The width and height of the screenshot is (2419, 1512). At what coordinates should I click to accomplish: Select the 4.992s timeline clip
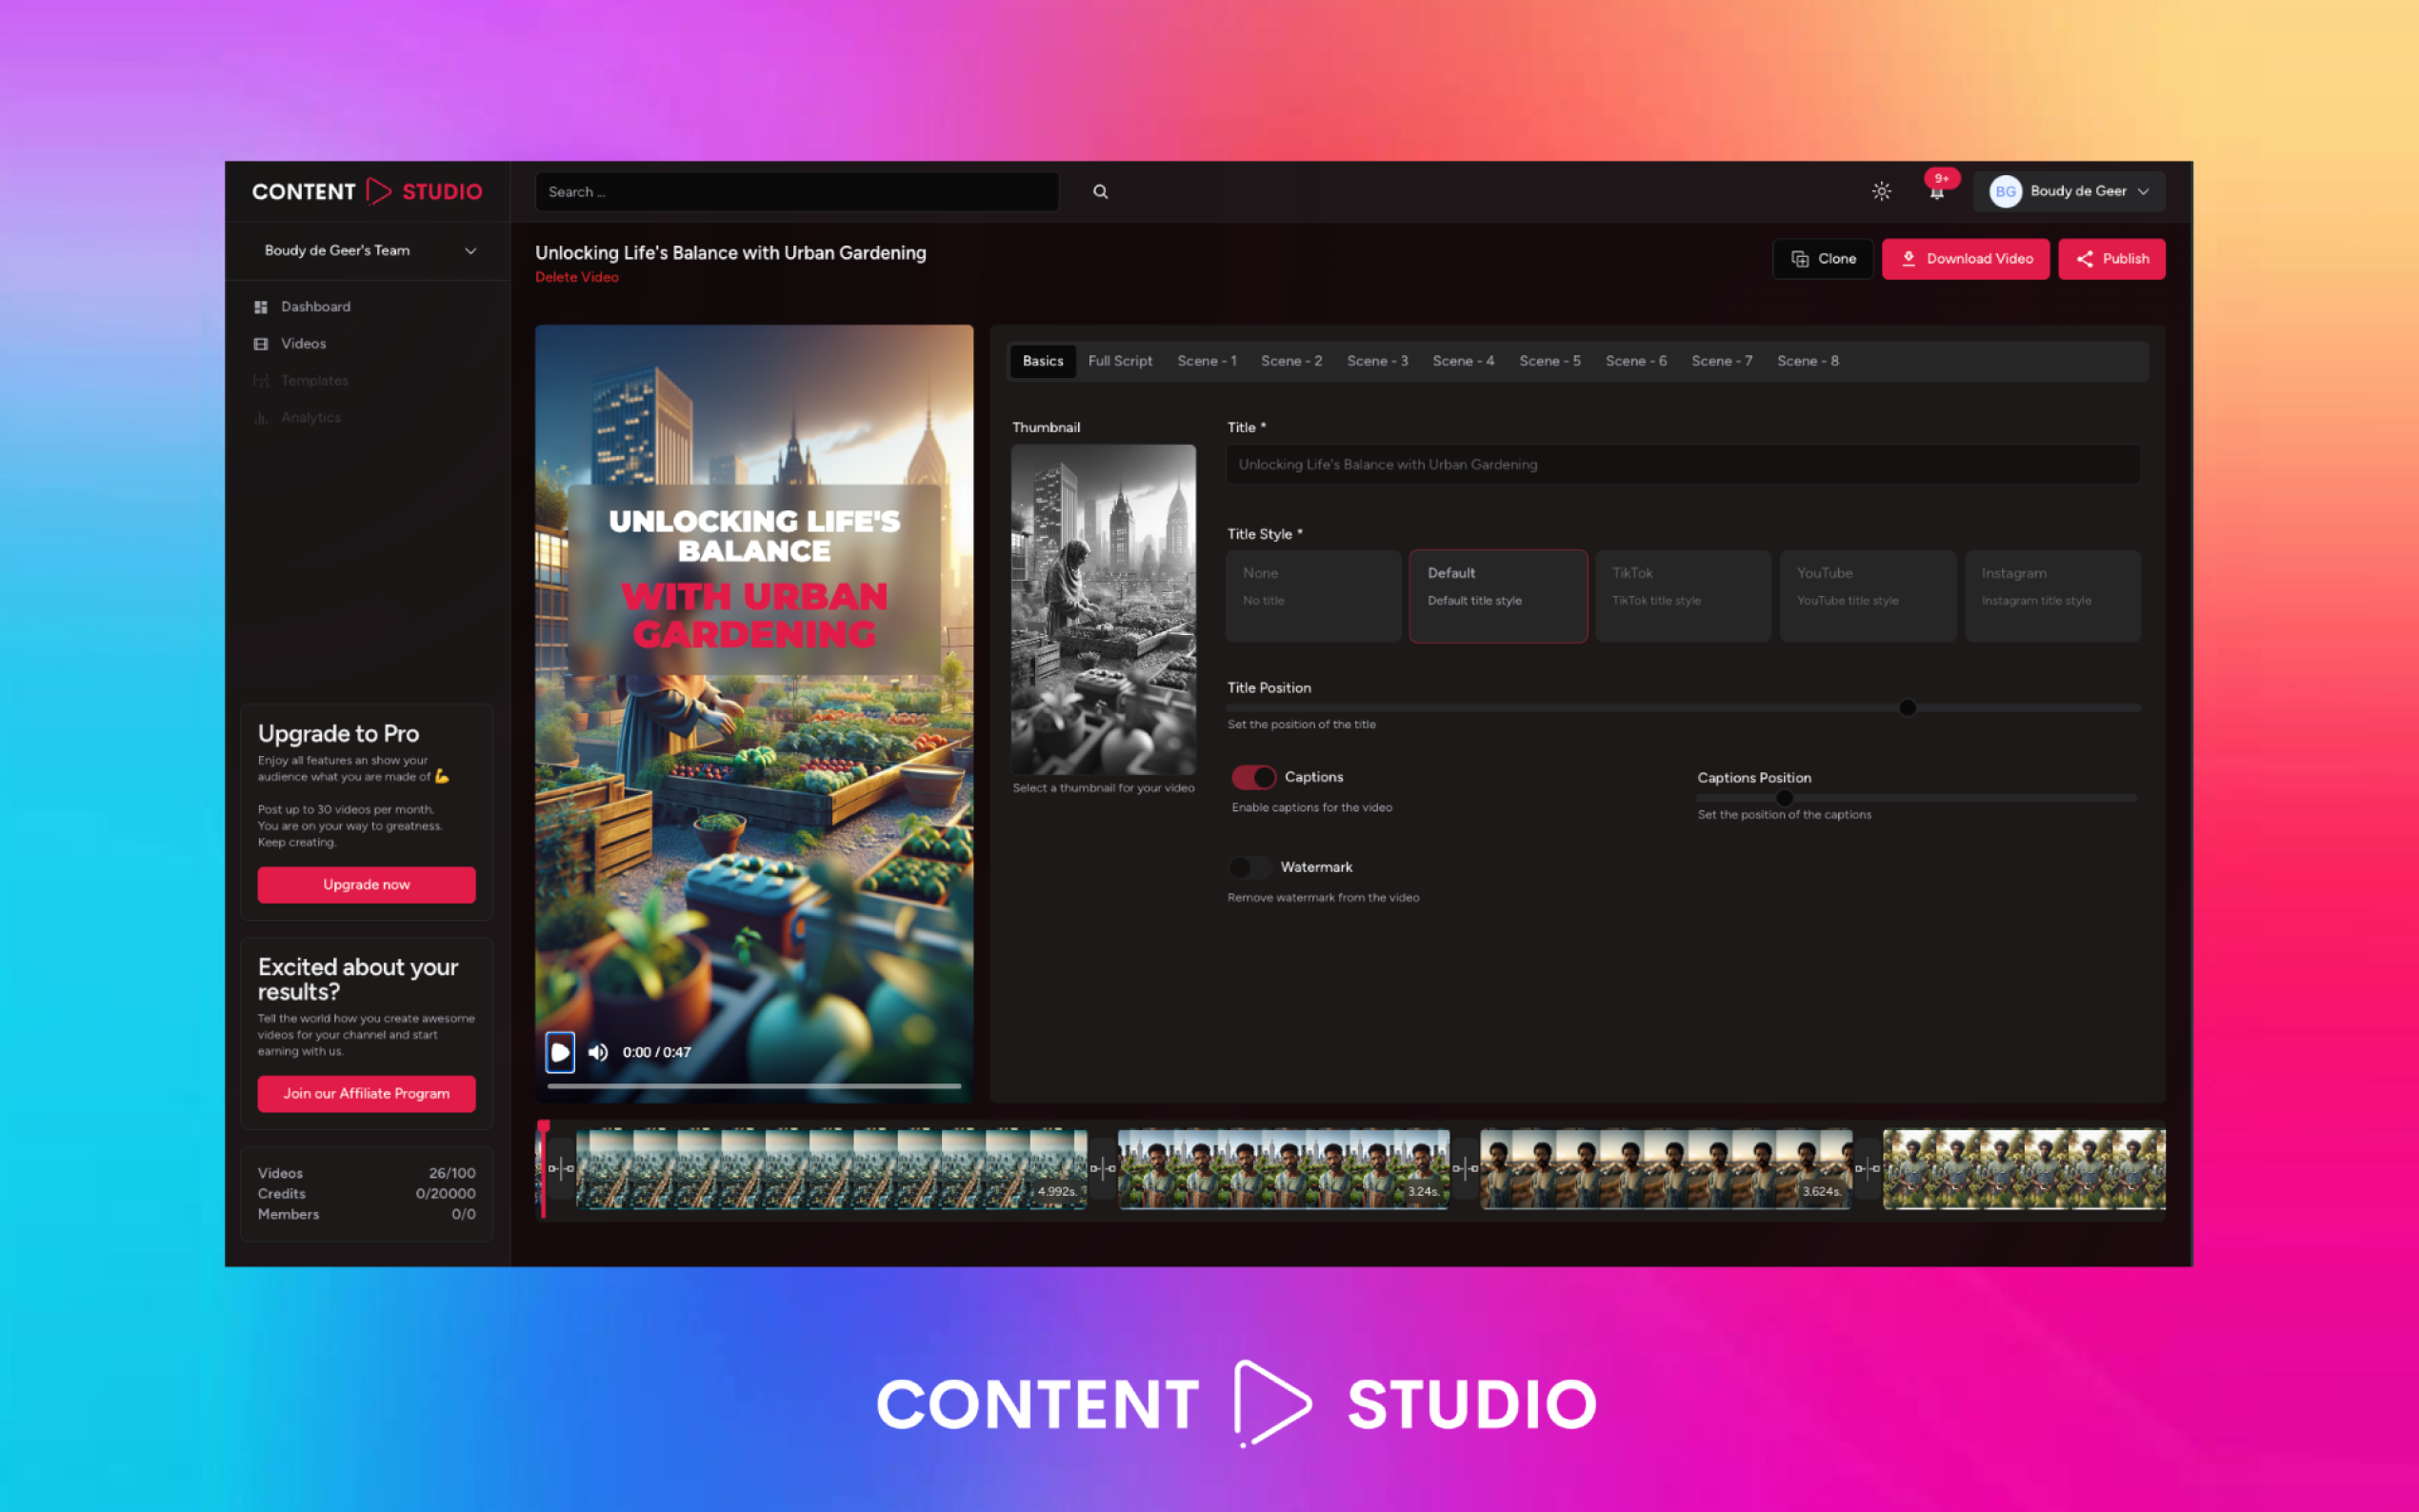click(x=831, y=1168)
